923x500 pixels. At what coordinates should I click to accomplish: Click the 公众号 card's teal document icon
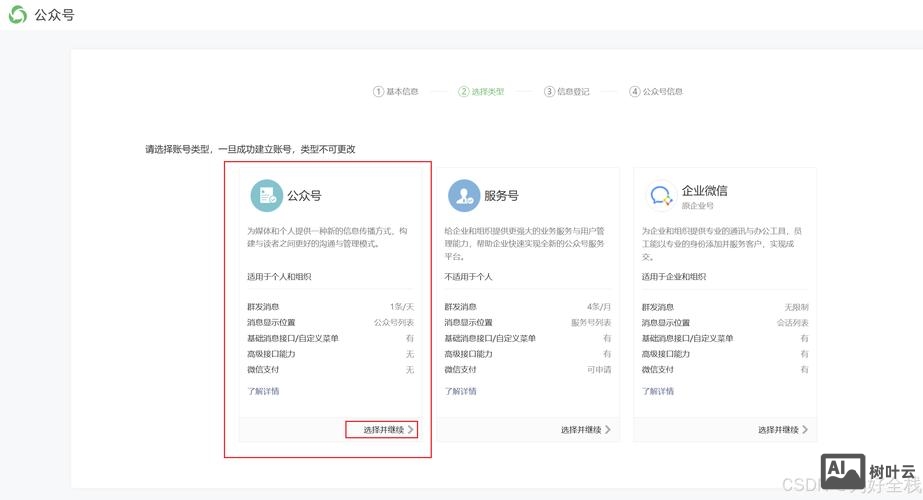(267, 196)
